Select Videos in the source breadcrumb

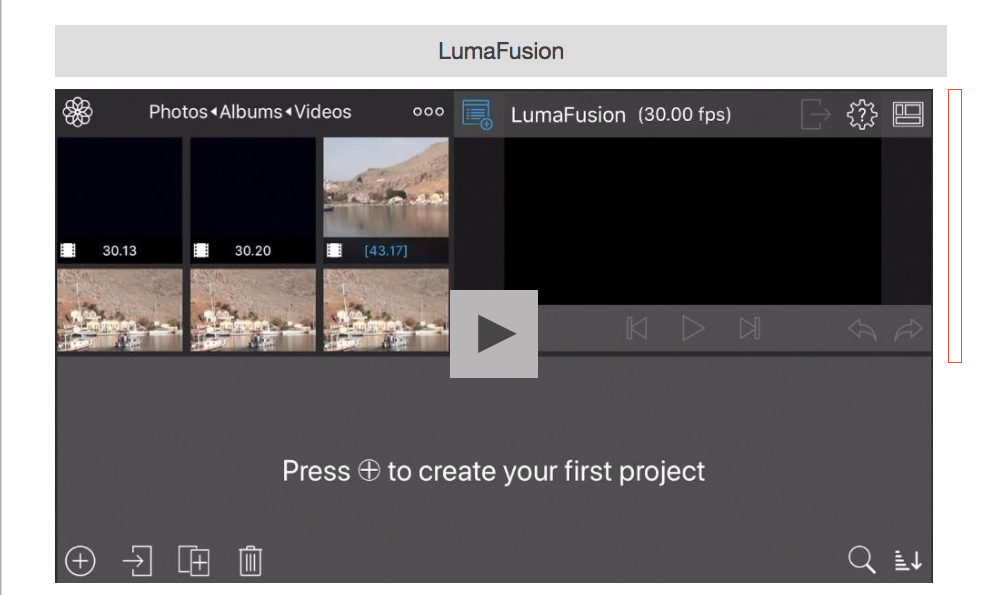323,112
